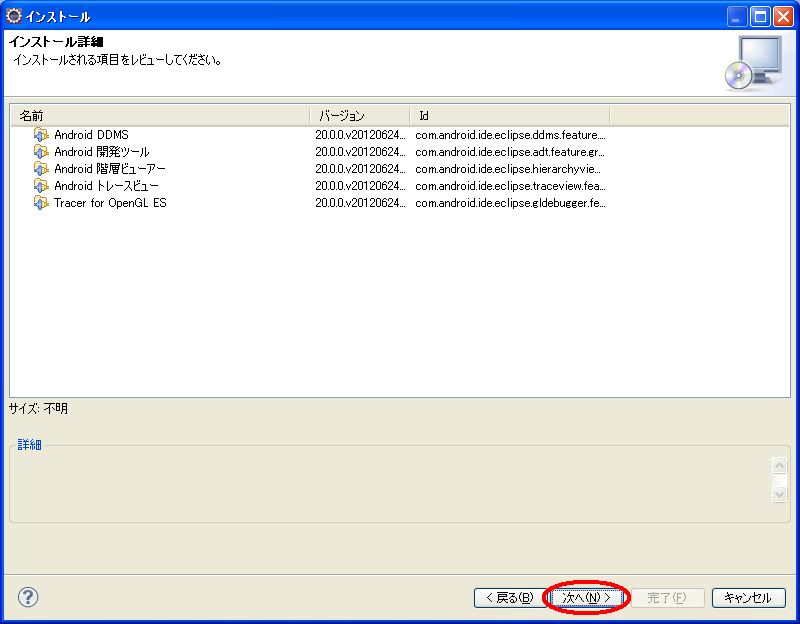The height and width of the screenshot is (624, 800).
Task: Click the Eclipse icon in title bar
Action: [x=14, y=16]
